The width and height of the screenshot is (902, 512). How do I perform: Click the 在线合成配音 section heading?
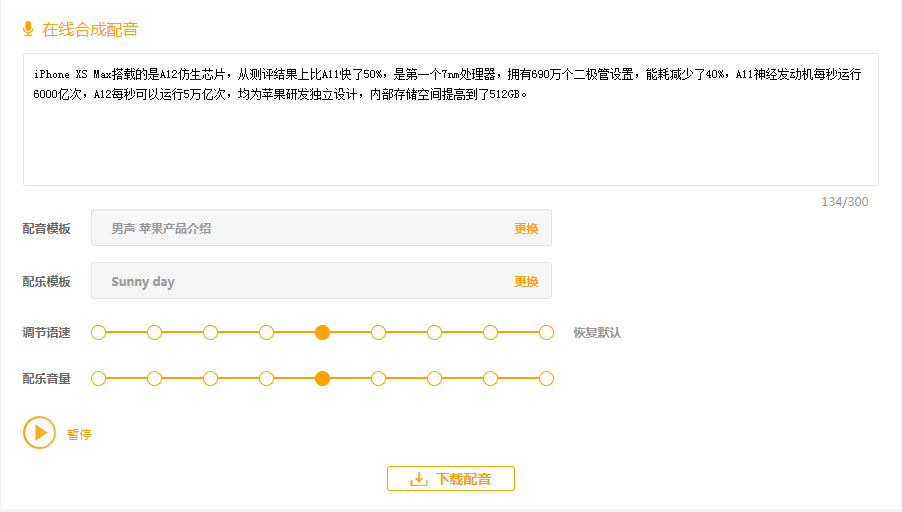click(90, 29)
